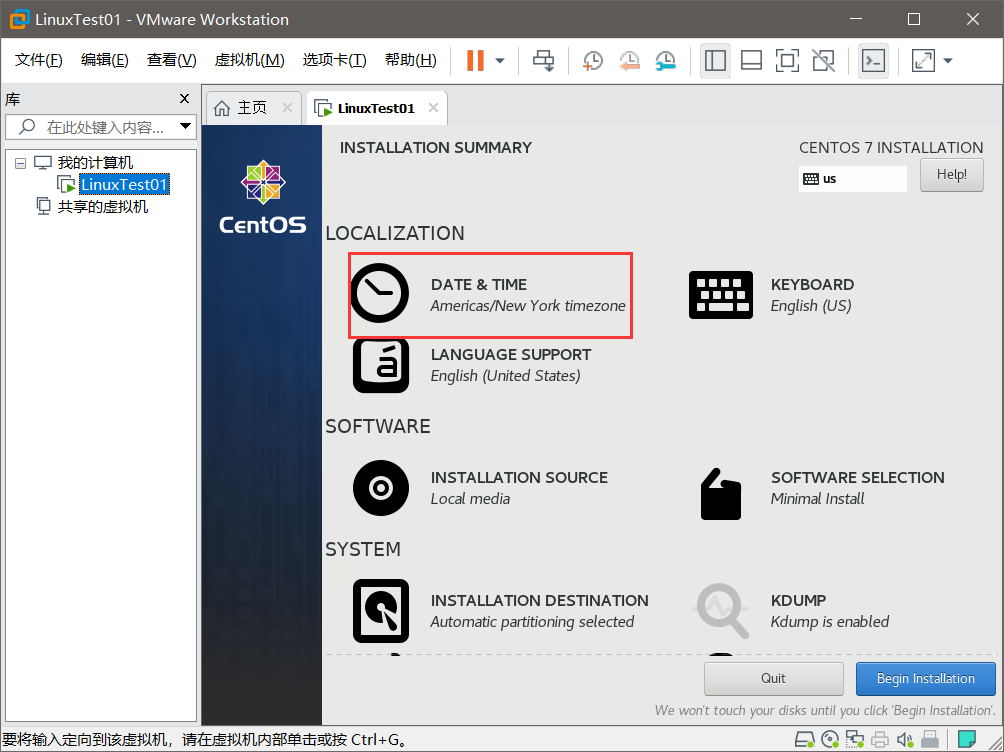Click the stretch guest display icon

pos(923,61)
